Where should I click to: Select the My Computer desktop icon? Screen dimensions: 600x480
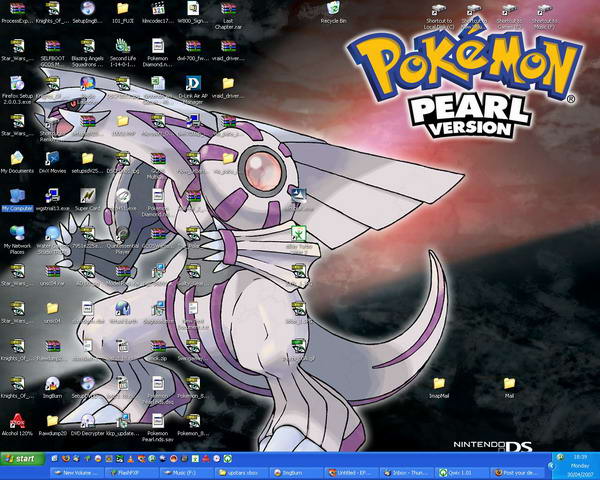(17, 200)
